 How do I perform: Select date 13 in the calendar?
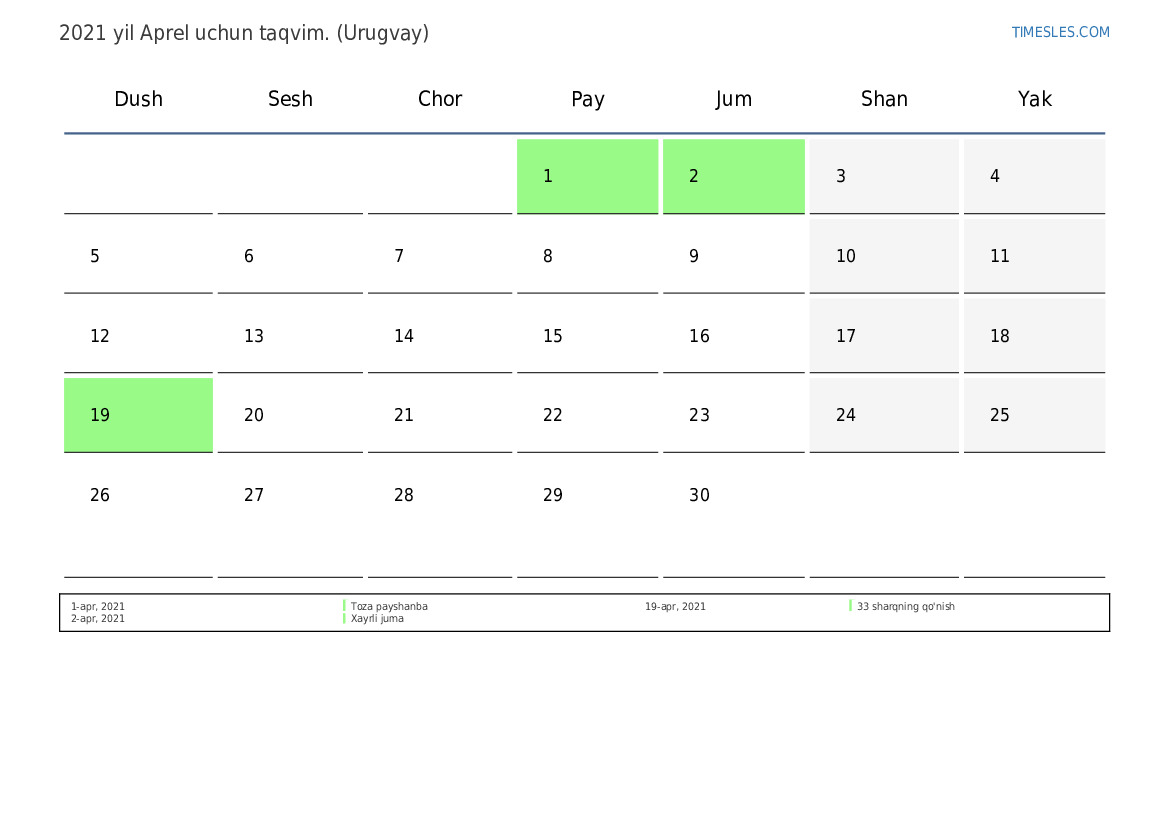pos(290,336)
